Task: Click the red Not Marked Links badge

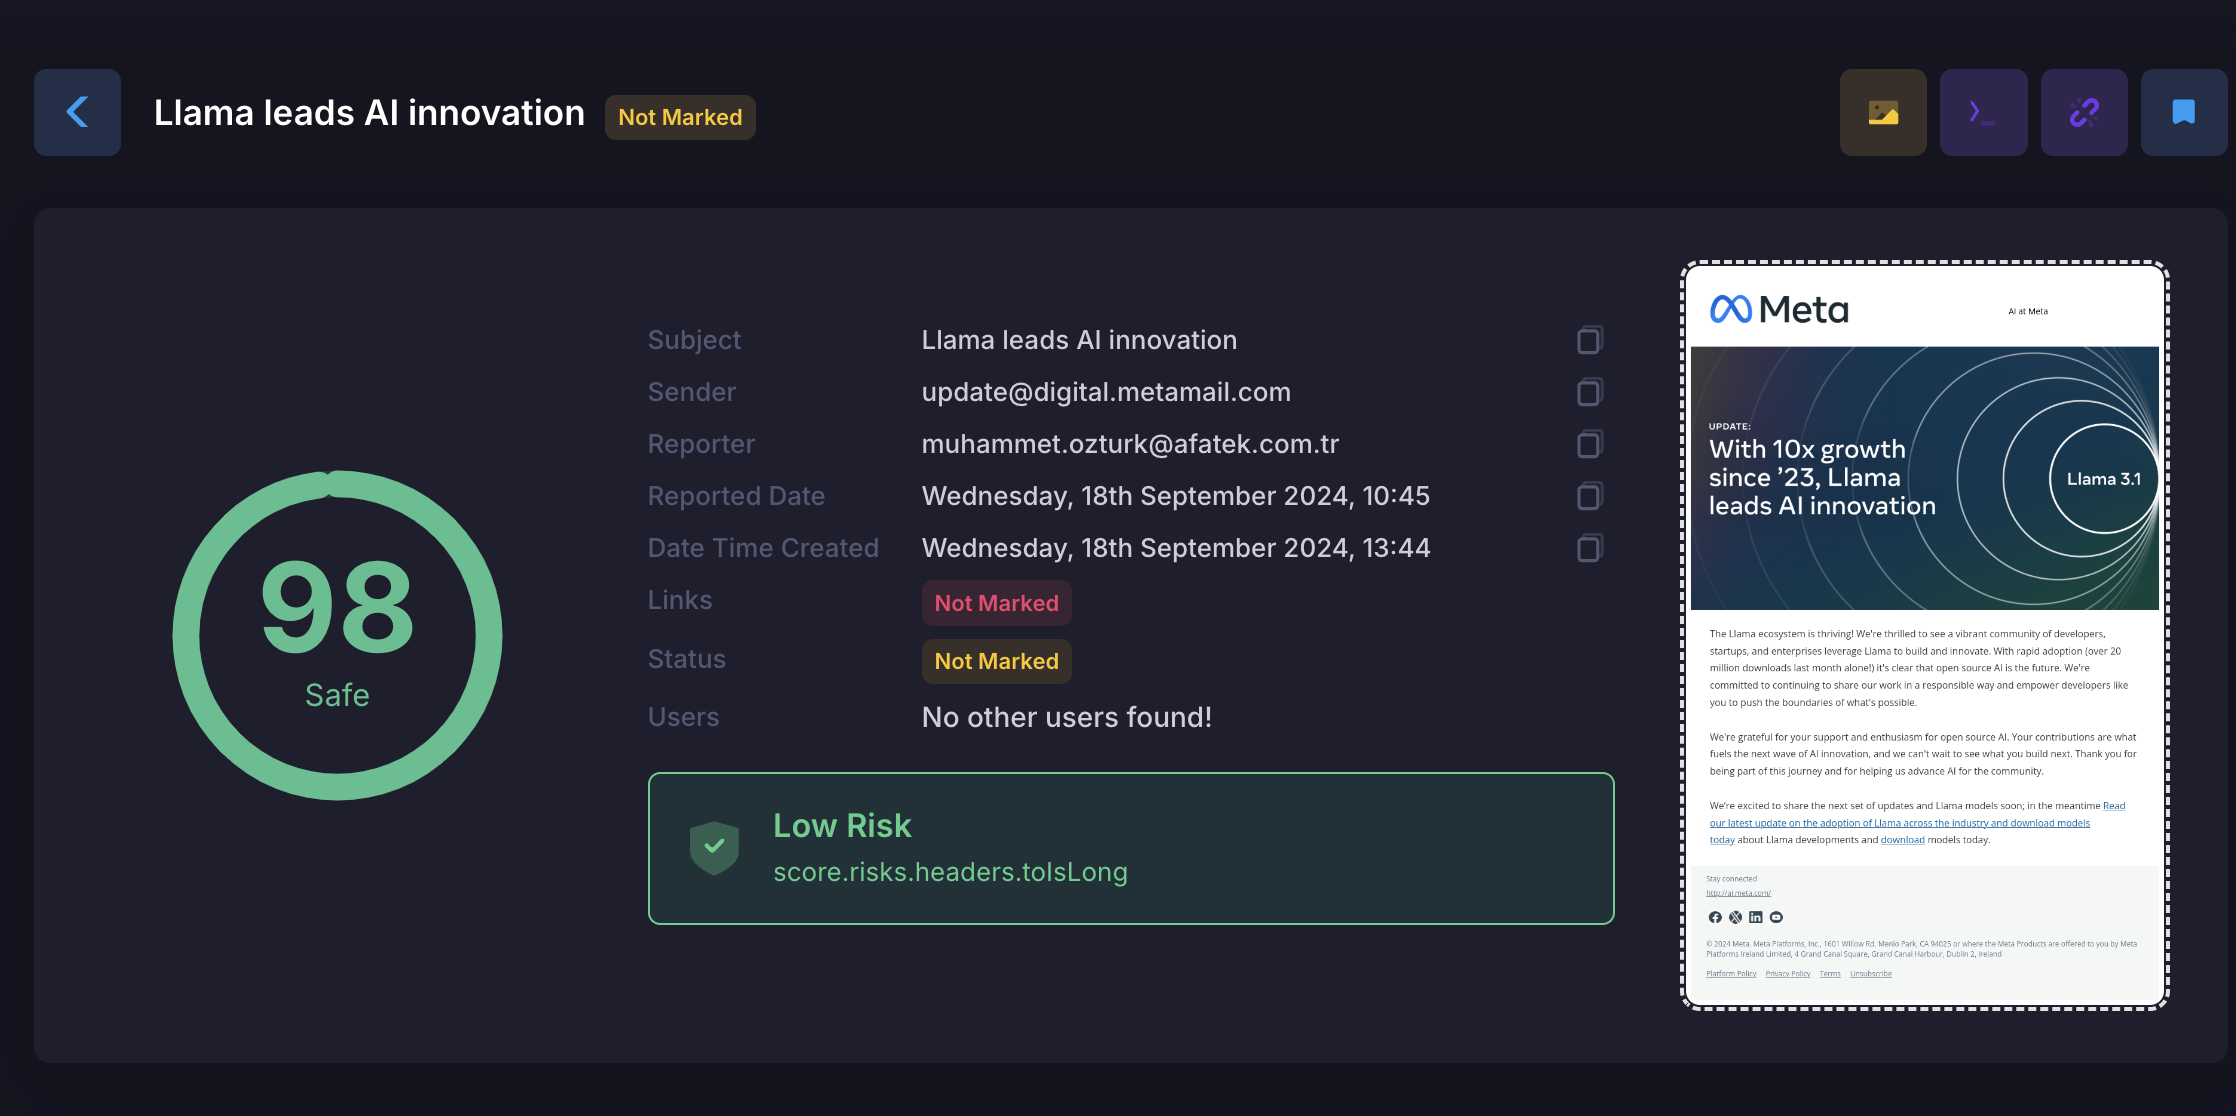Action: click(996, 603)
